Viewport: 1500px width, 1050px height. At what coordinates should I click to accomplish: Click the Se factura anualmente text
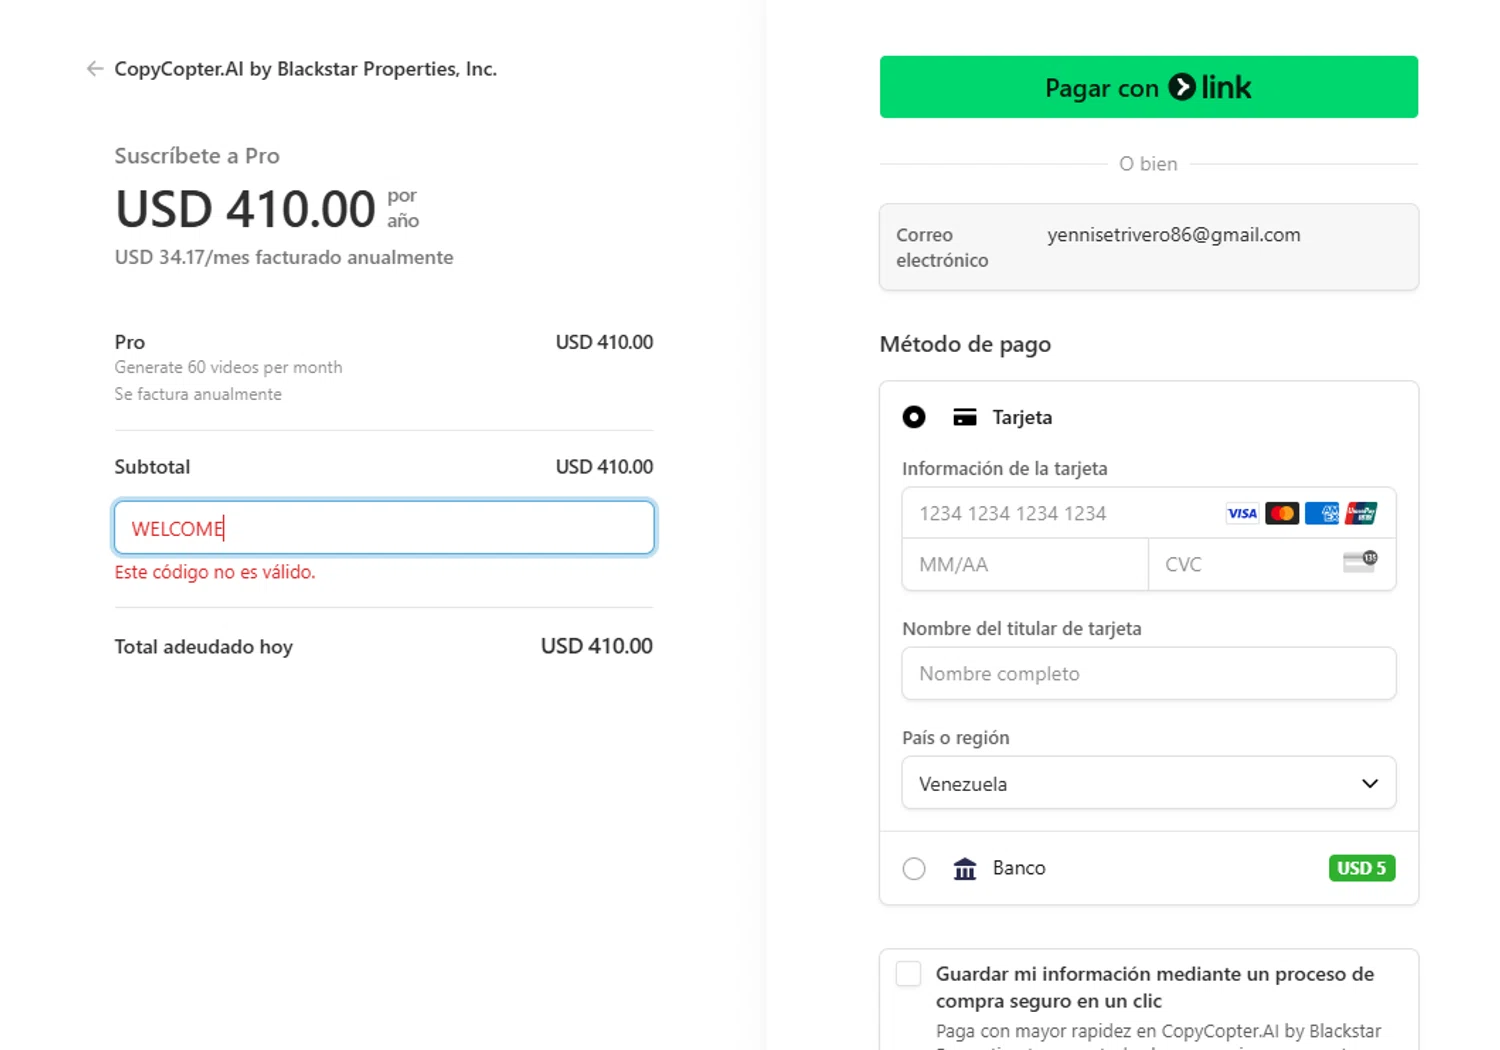point(198,394)
